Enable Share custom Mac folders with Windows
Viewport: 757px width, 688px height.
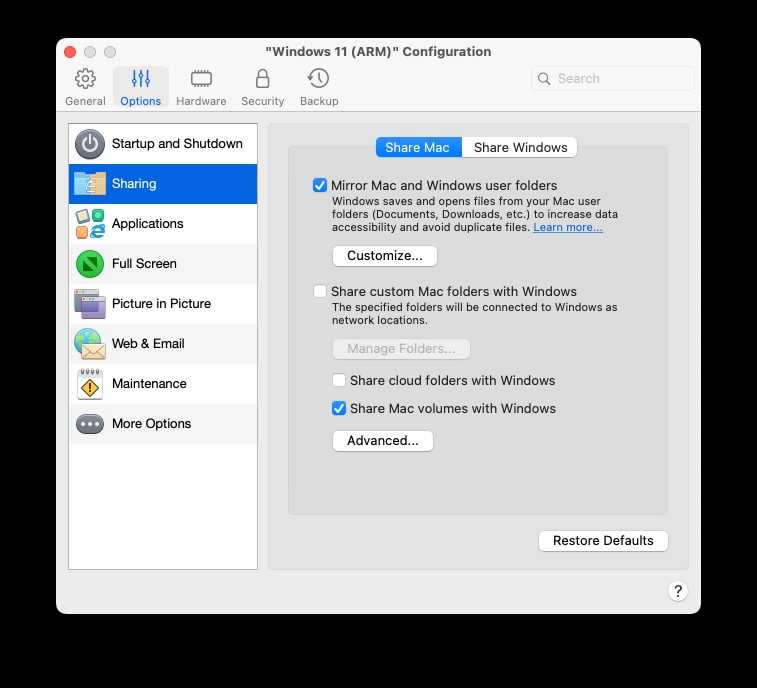320,291
